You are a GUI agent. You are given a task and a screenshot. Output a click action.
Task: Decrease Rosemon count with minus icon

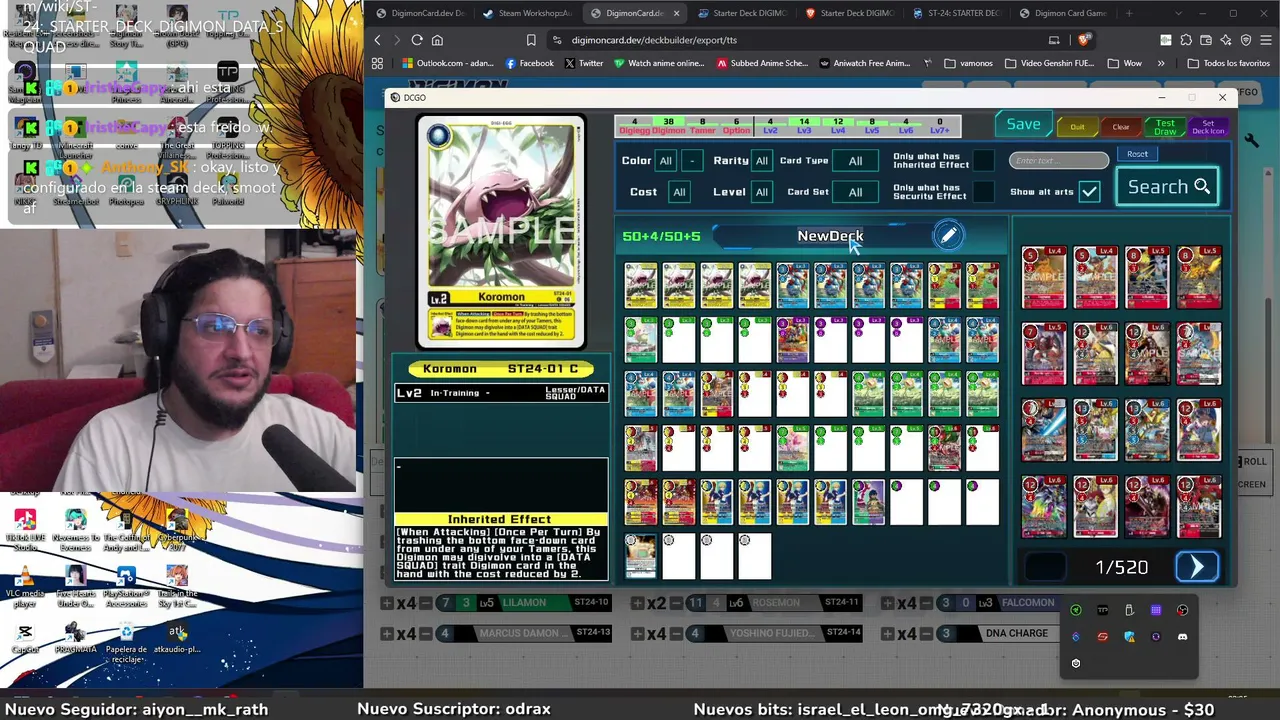tap(674, 603)
